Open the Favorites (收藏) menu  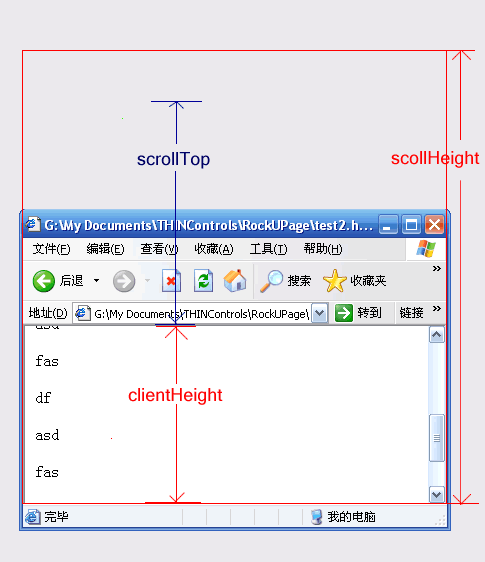point(214,249)
